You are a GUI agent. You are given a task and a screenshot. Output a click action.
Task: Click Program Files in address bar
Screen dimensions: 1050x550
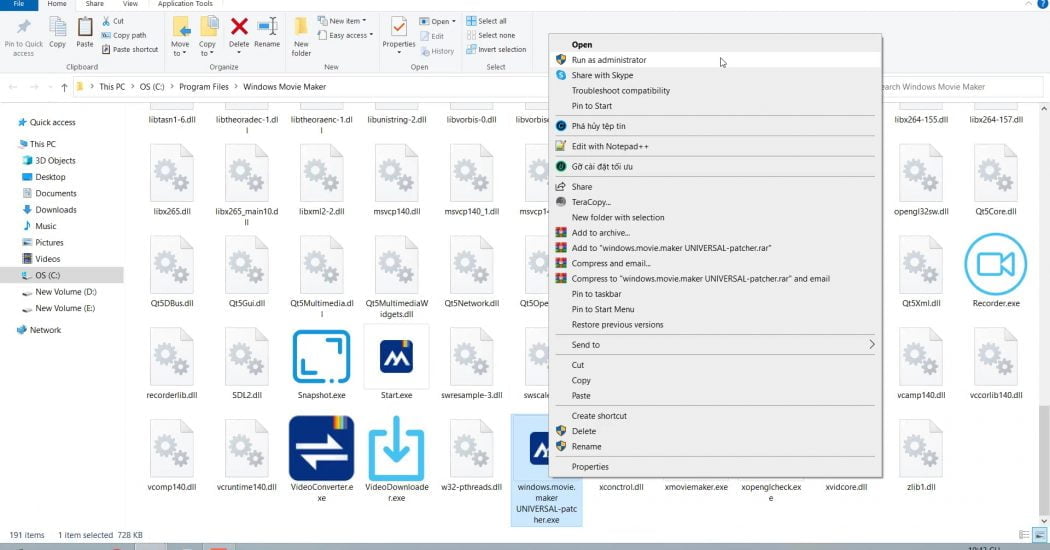point(204,87)
